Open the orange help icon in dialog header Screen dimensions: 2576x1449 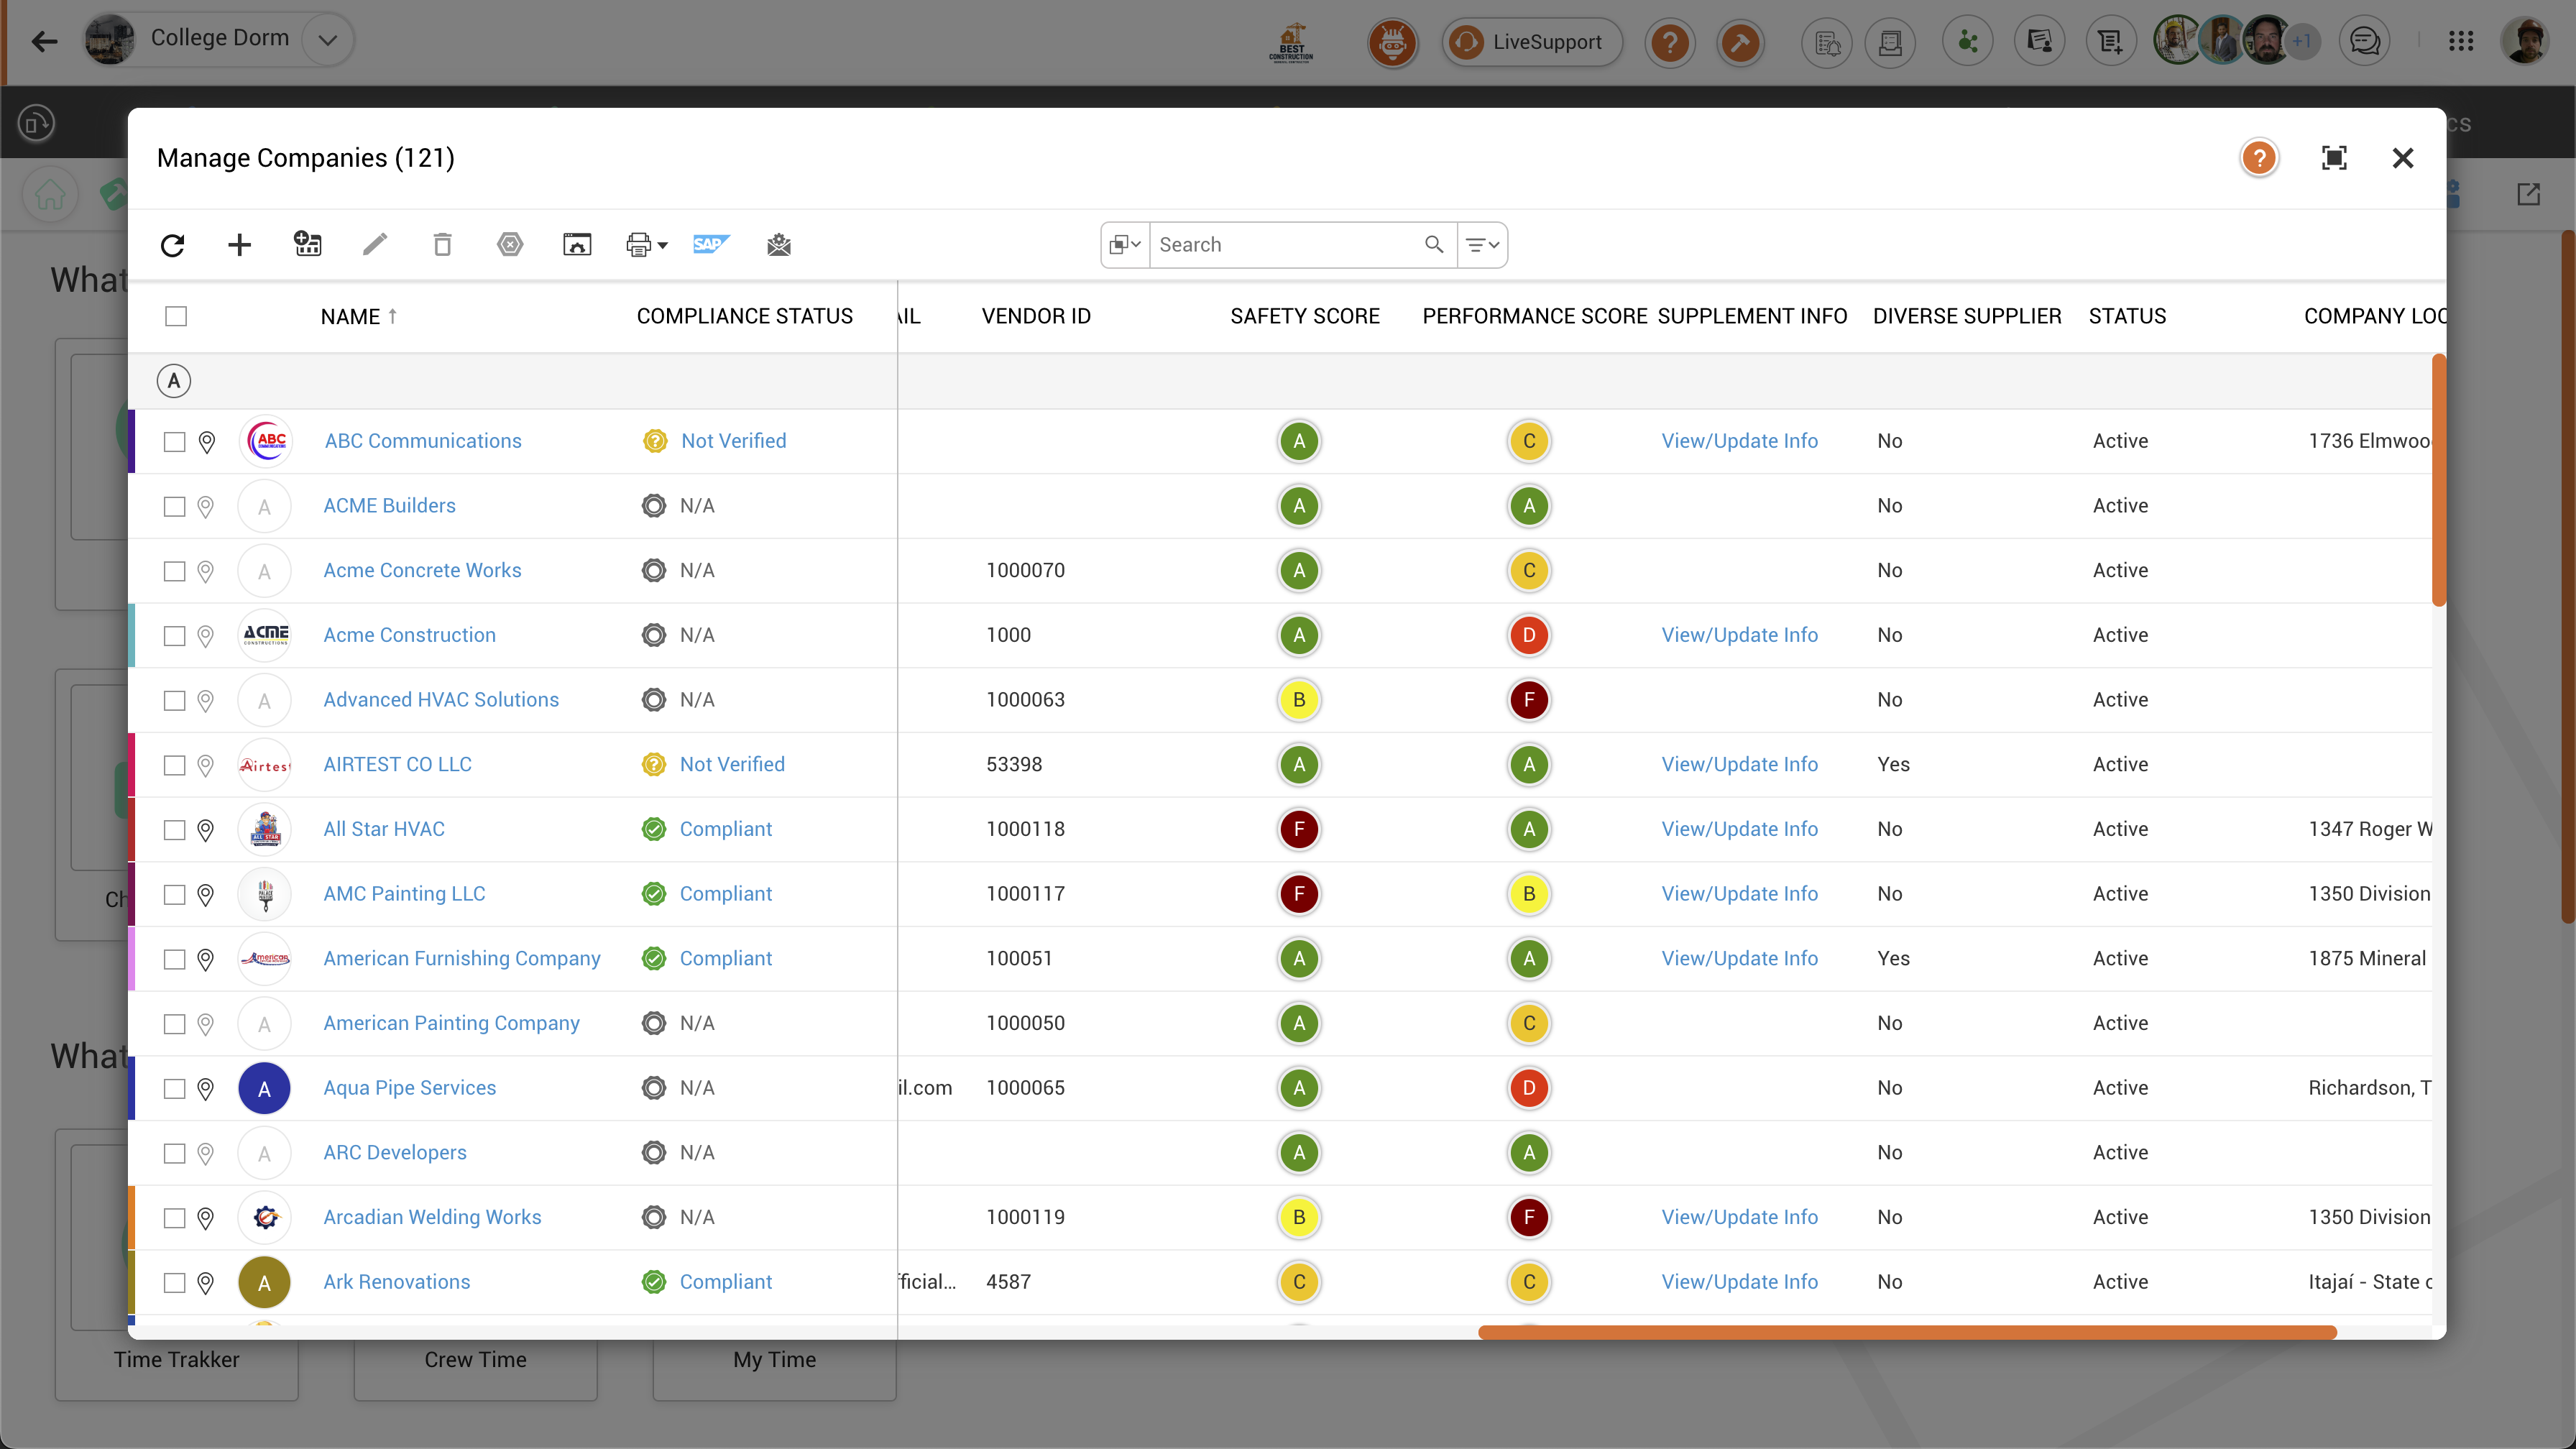point(2258,158)
